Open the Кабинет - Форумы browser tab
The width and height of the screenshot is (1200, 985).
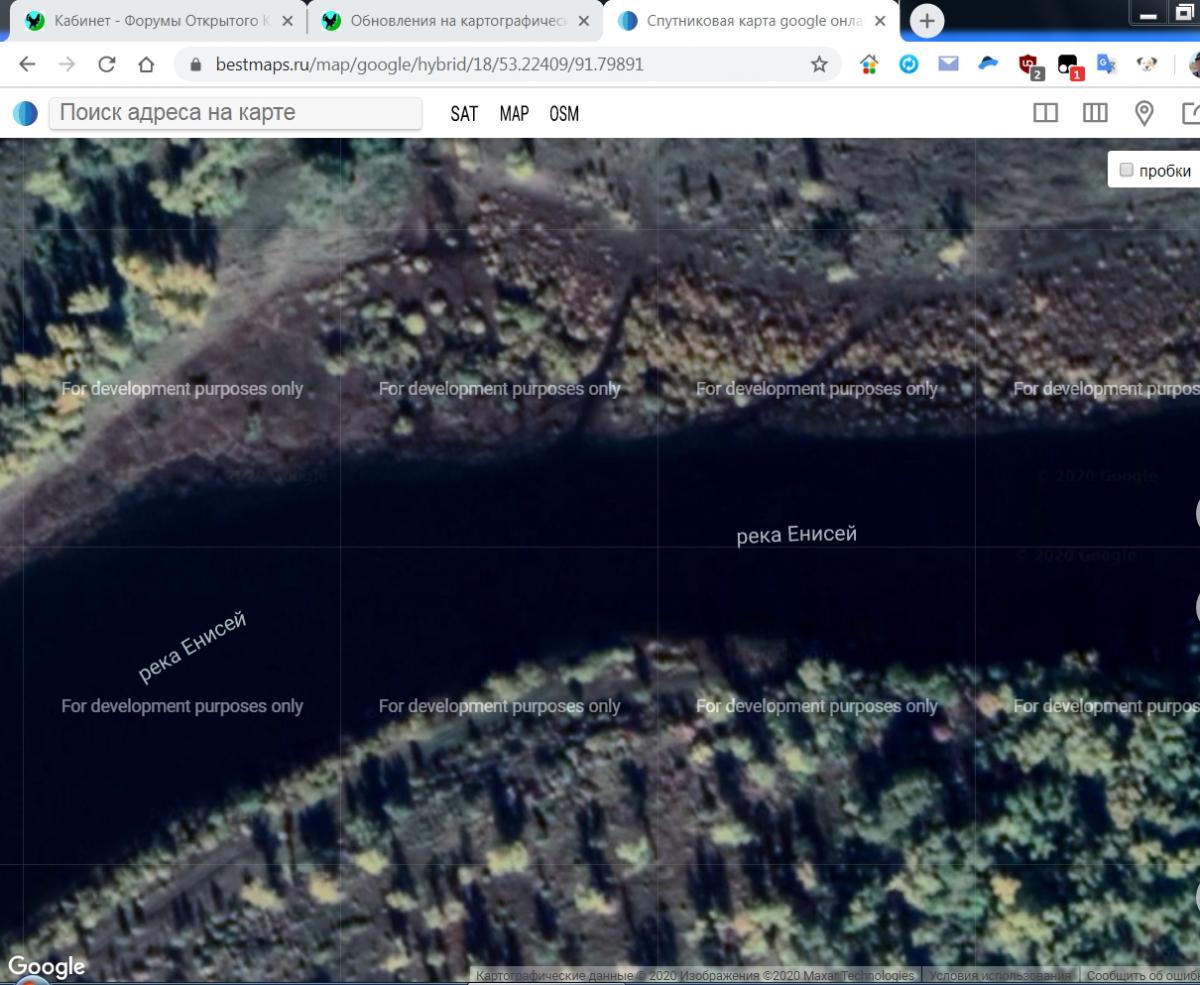pyautogui.click(x=160, y=21)
